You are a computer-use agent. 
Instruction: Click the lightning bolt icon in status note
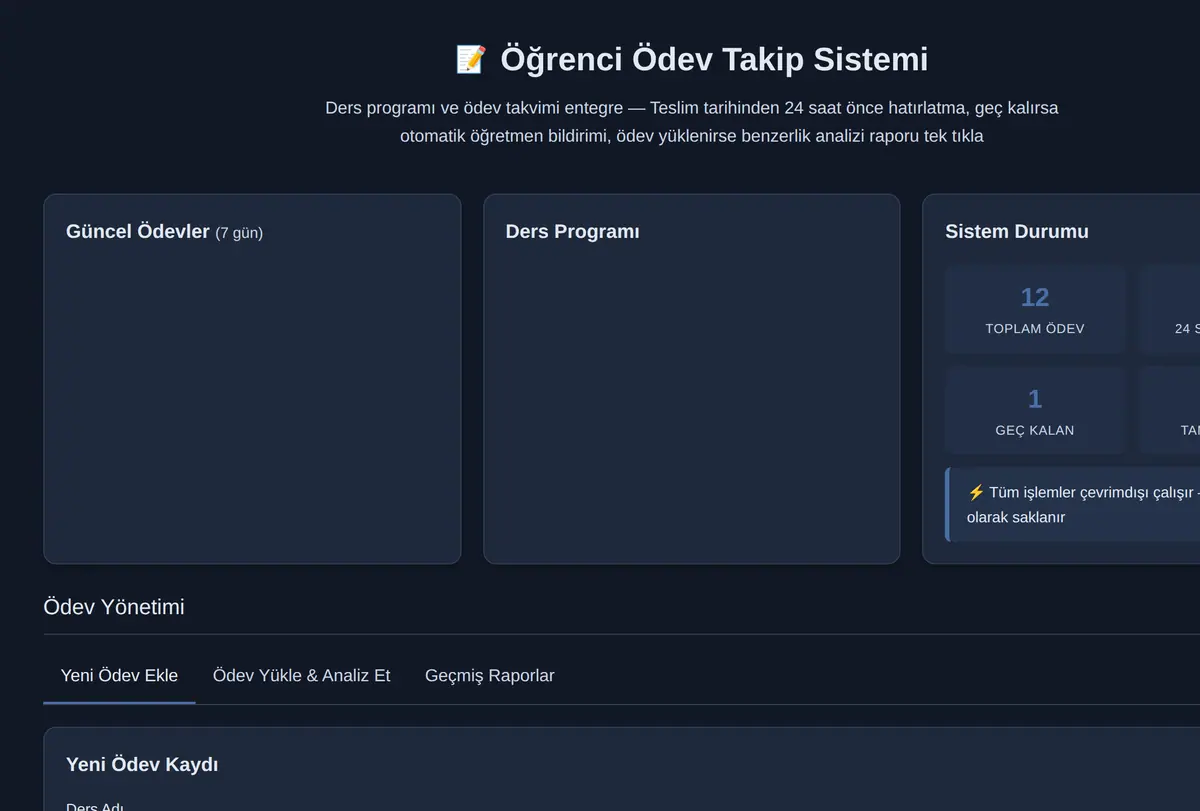(976, 492)
